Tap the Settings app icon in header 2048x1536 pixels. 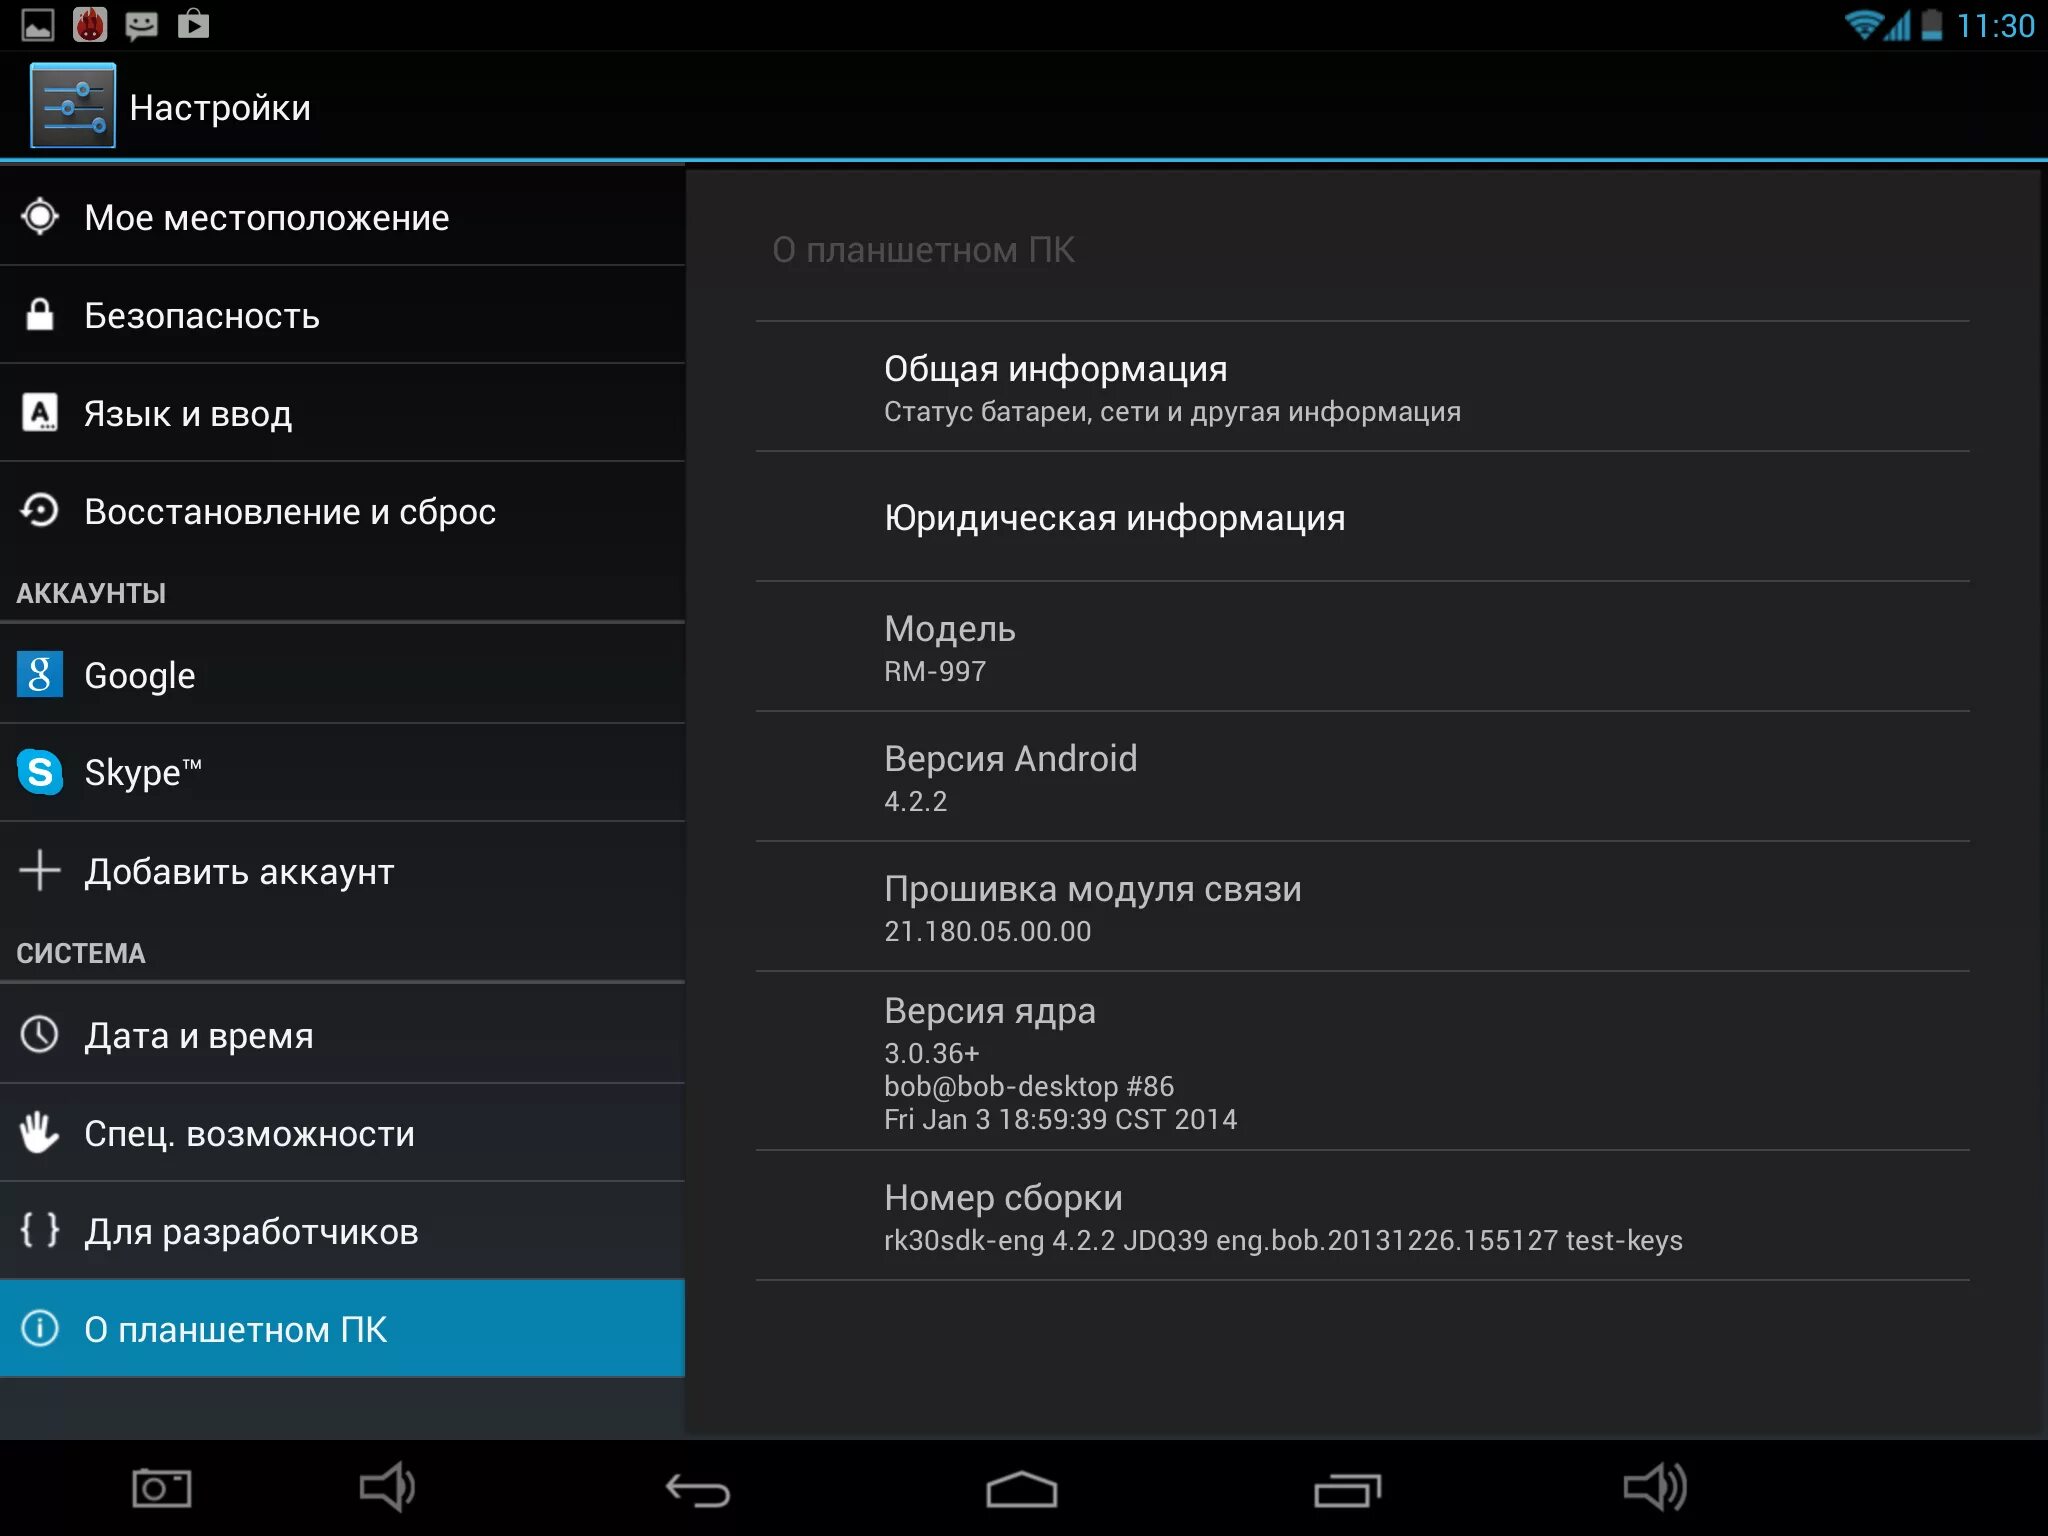point(72,106)
